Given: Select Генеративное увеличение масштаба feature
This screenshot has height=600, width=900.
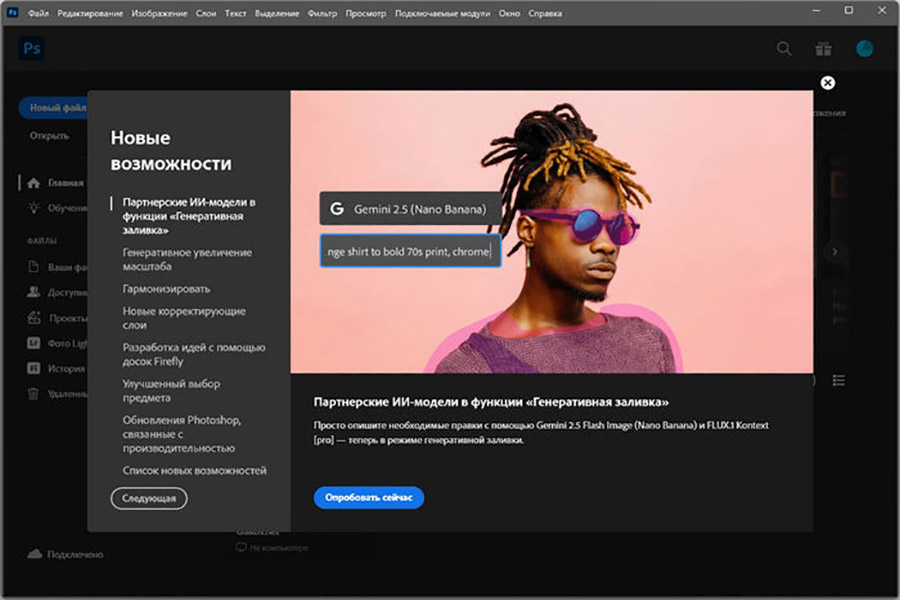Looking at the screenshot, I should pos(186,260).
